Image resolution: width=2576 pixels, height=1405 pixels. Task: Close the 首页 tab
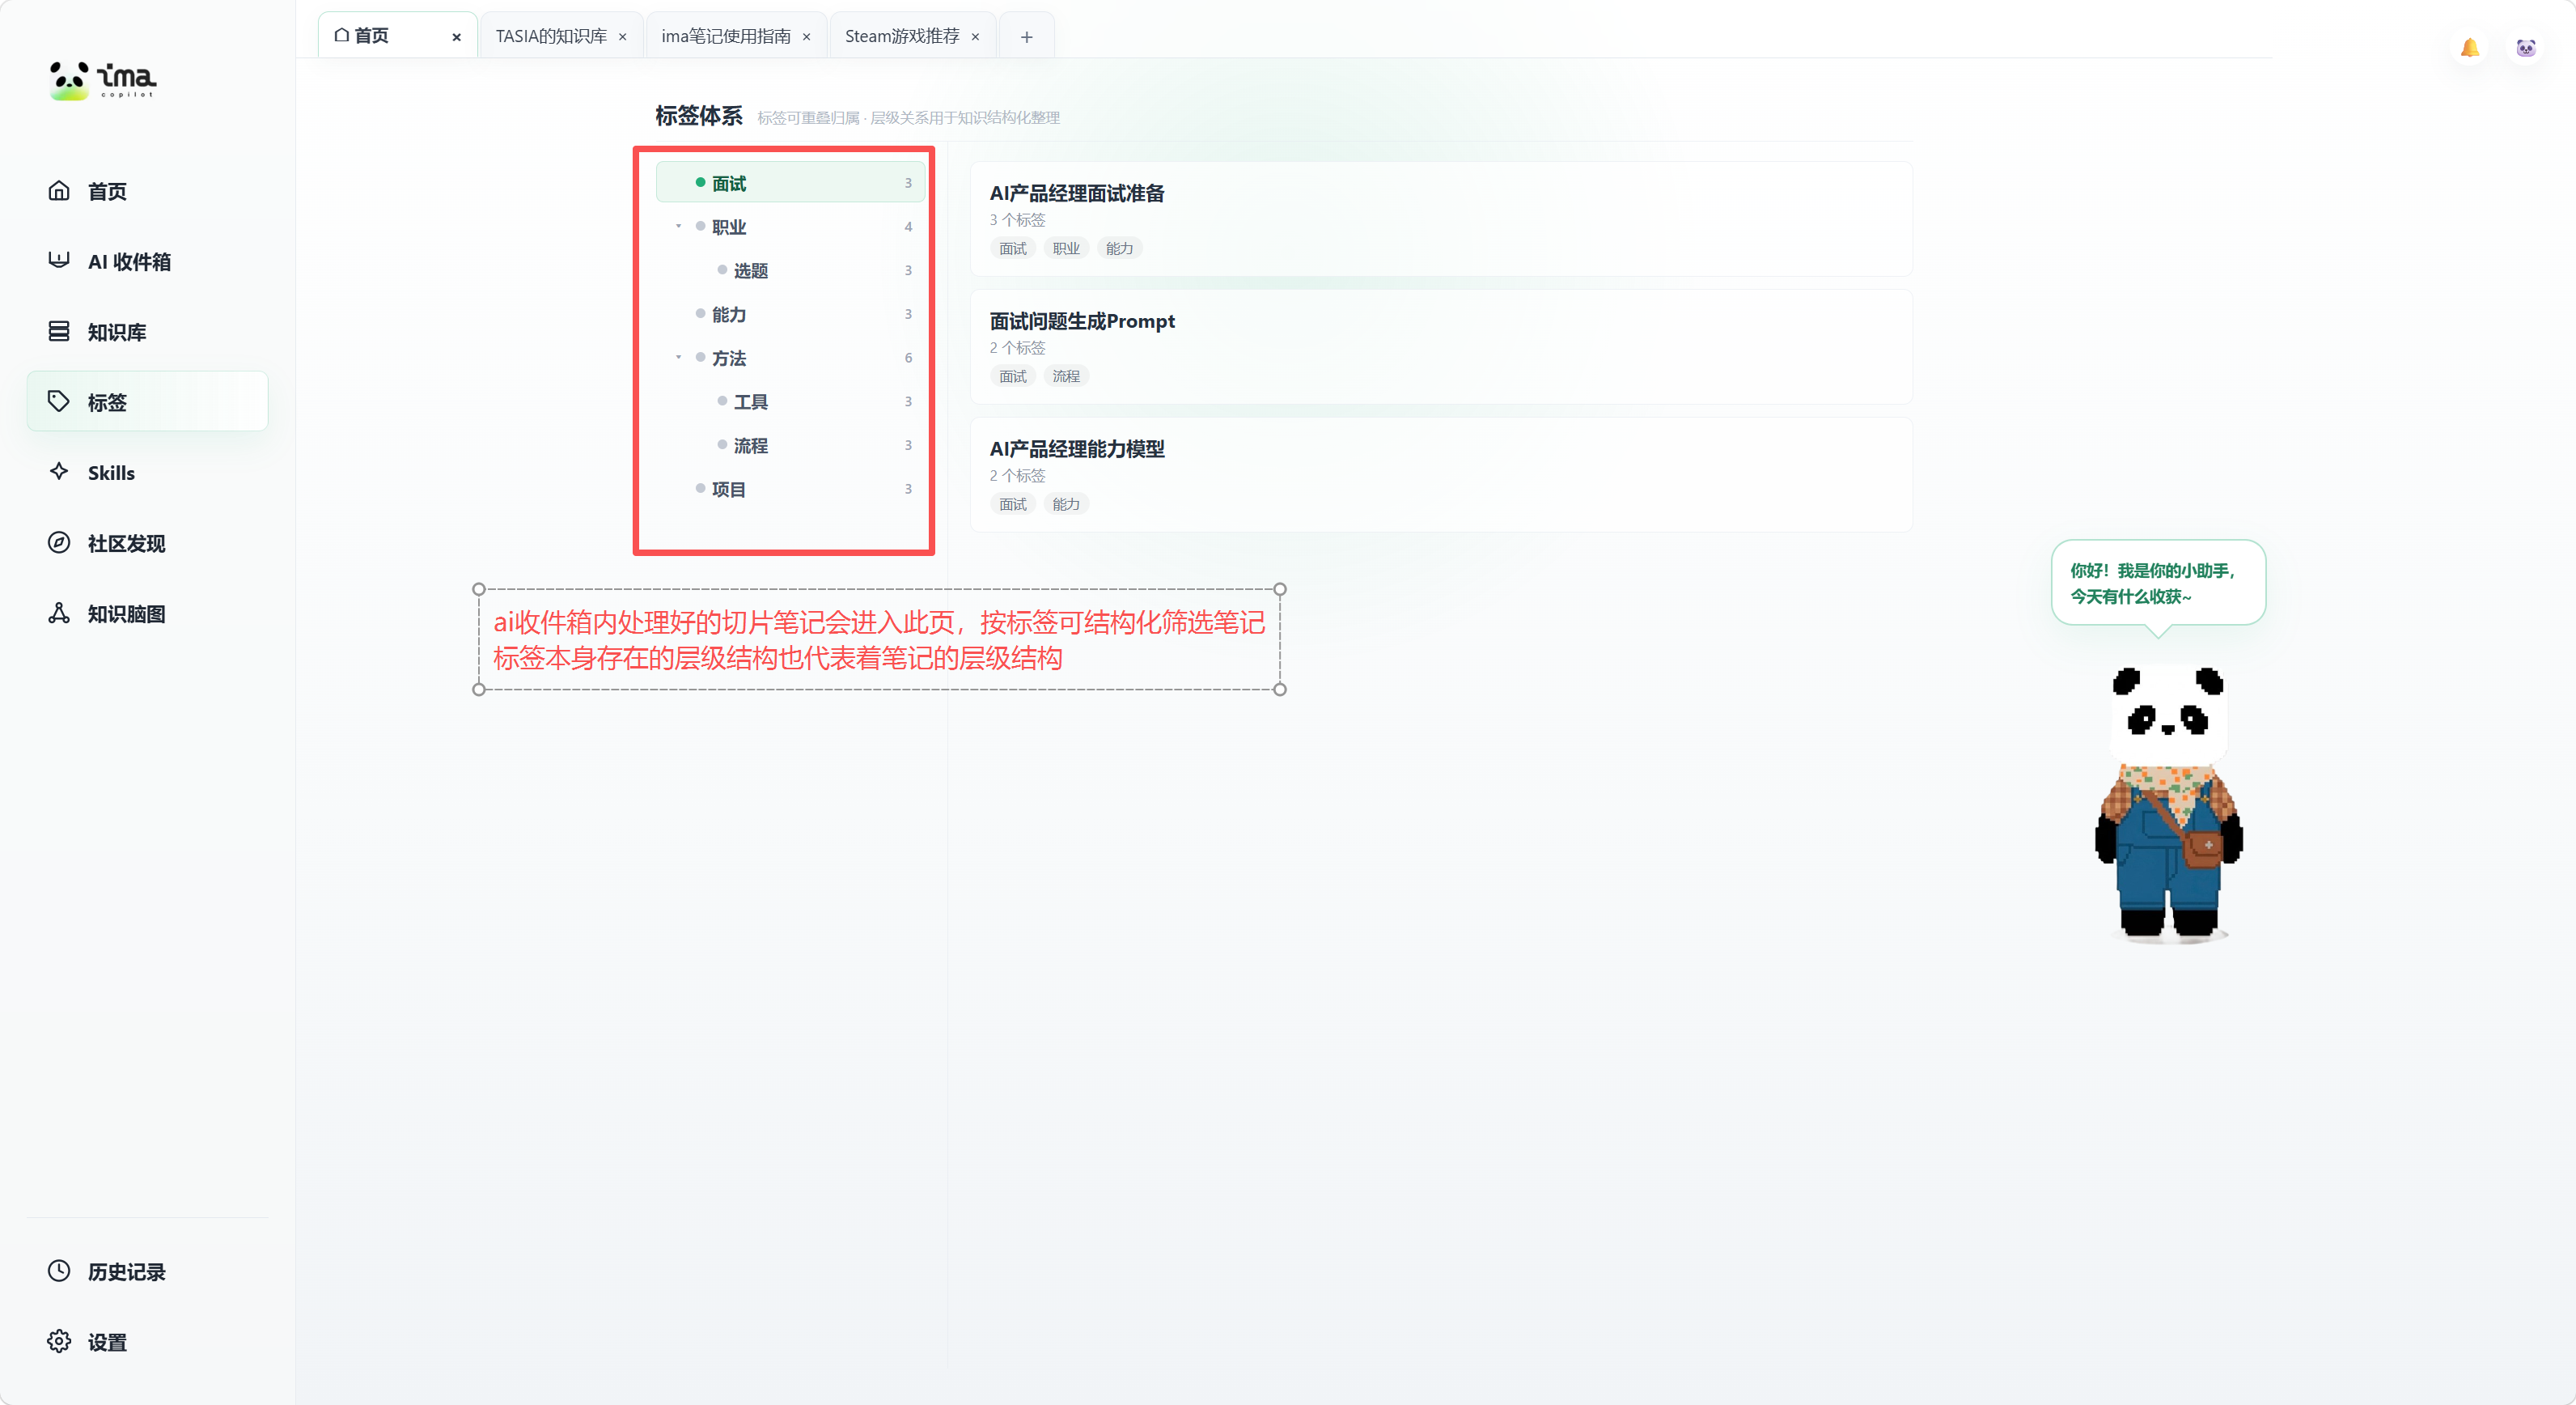pos(456,37)
